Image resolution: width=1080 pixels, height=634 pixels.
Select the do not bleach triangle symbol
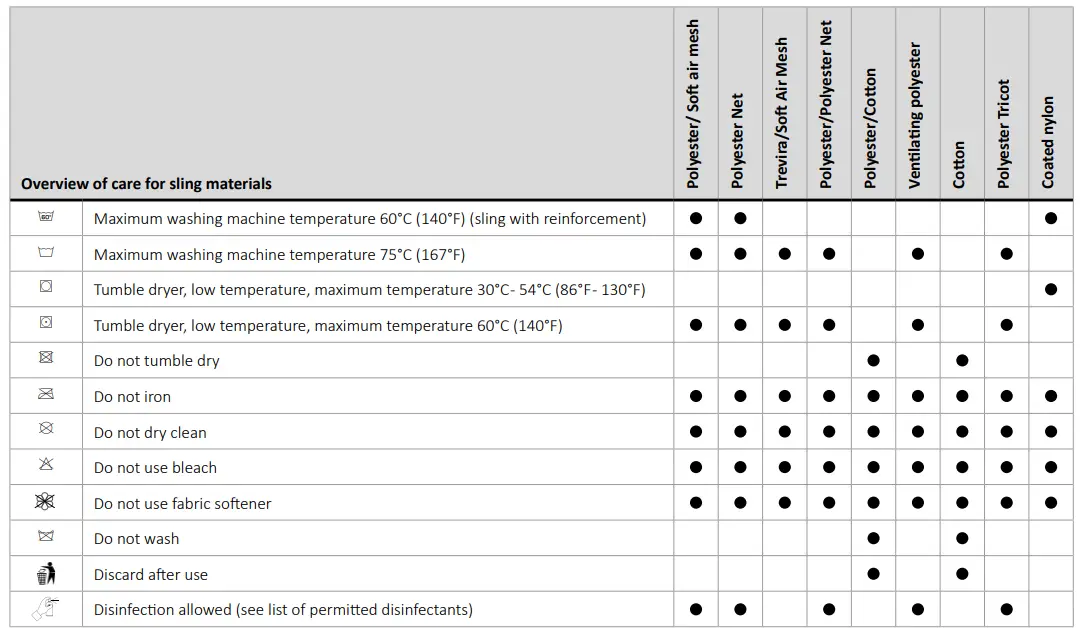46,466
